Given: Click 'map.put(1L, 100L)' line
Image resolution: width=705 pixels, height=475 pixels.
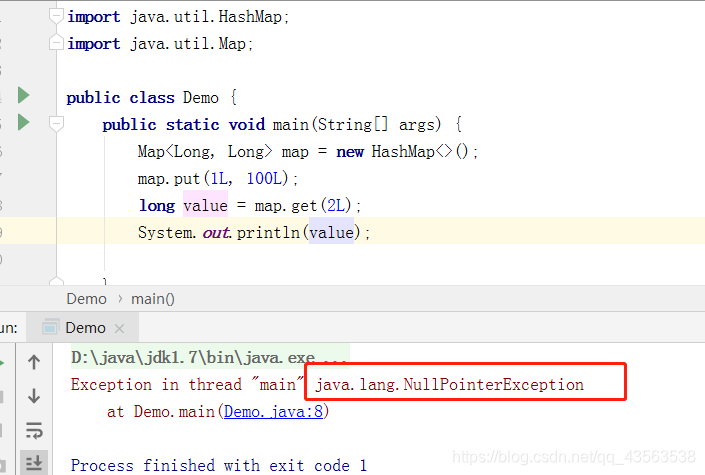Looking at the screenshot, I should pos(218,179).
